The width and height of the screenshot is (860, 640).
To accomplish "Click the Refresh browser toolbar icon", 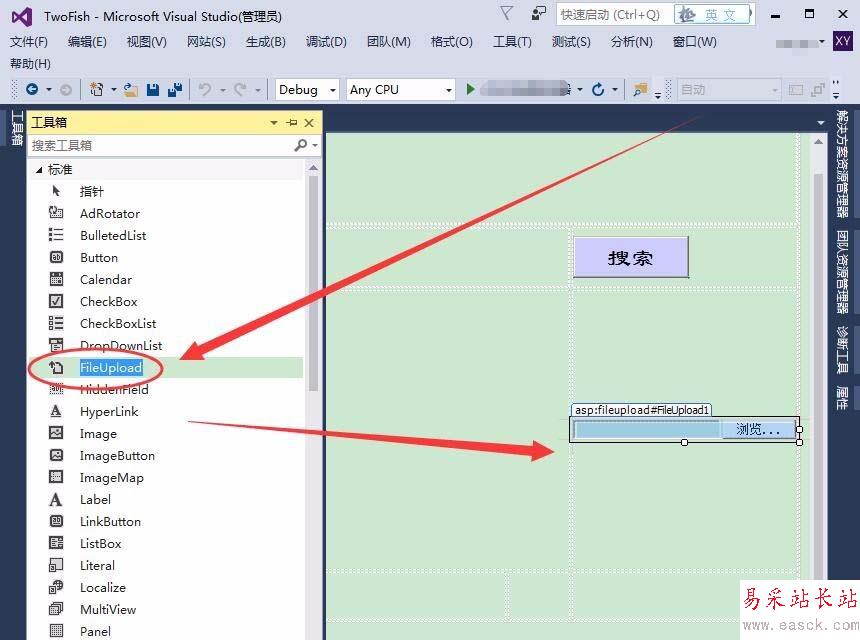I will tap(598, 89).
